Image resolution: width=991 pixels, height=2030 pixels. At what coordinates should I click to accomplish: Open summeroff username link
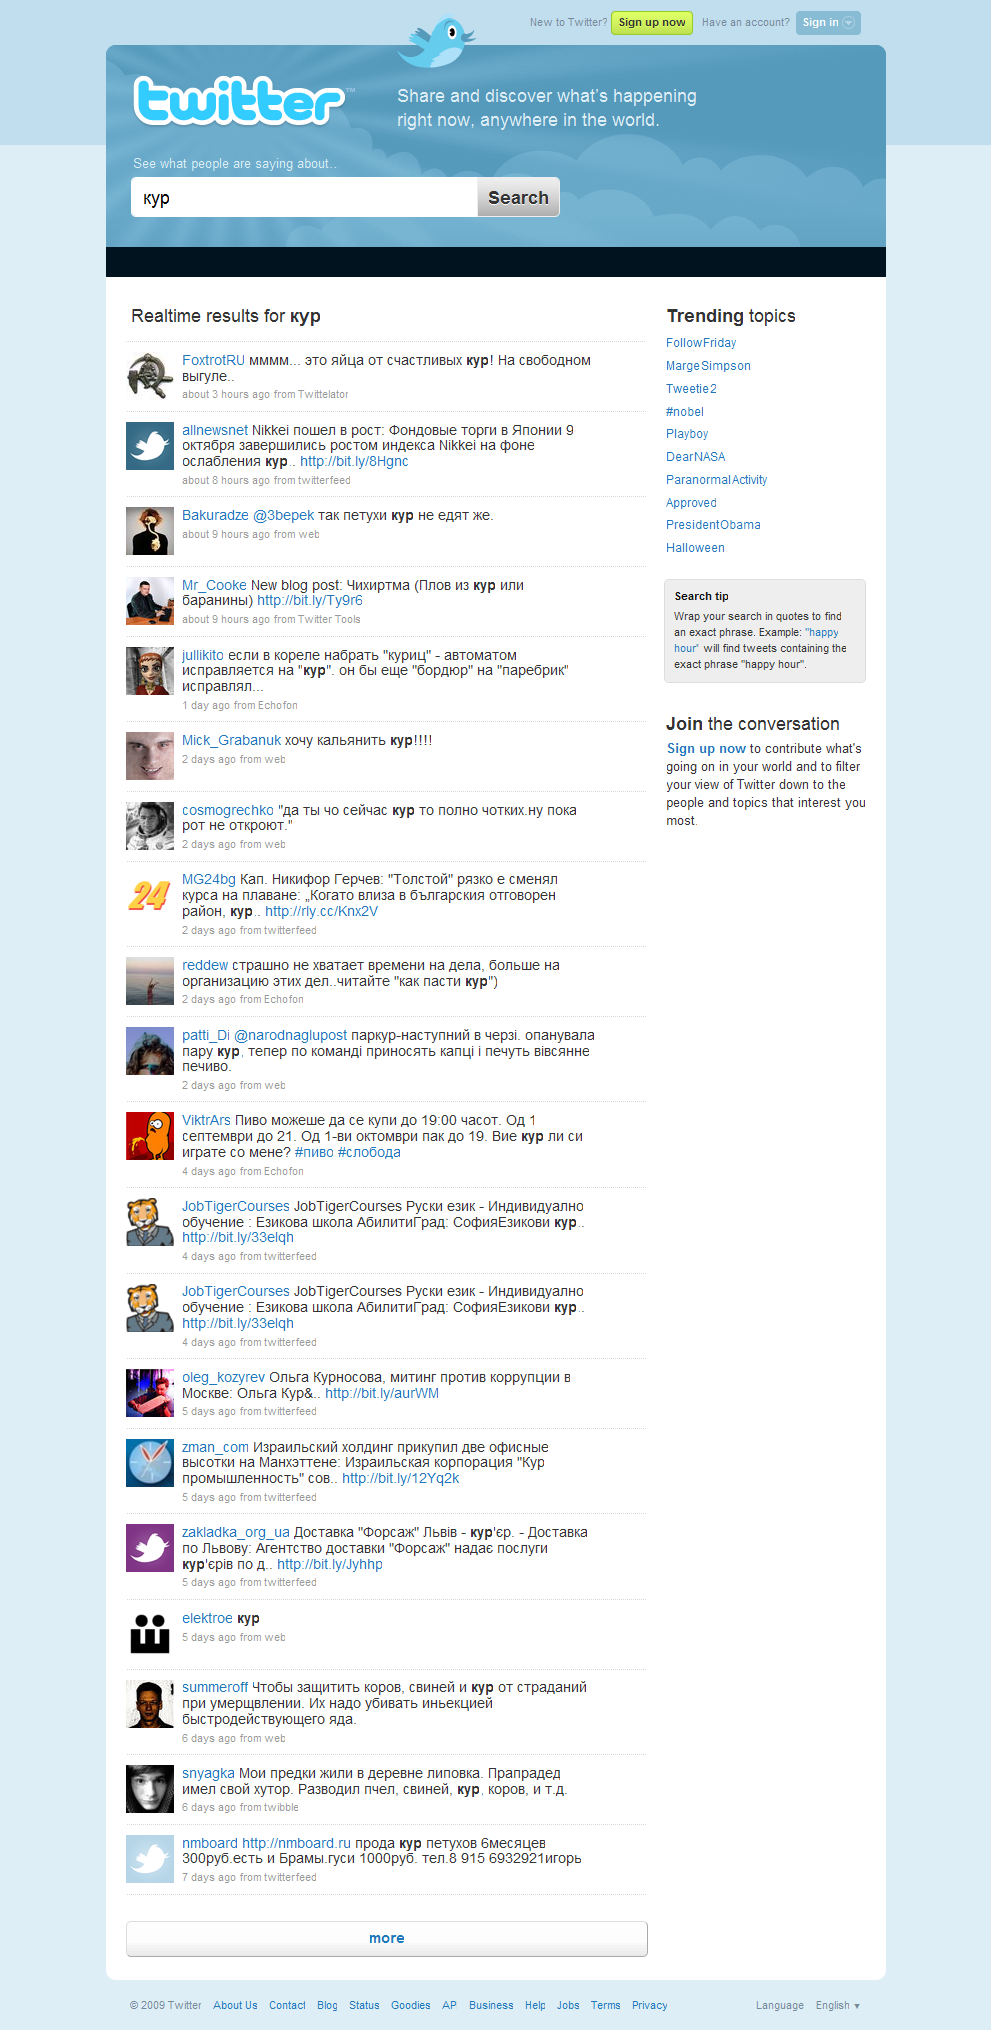click(x=215, y=1687)
